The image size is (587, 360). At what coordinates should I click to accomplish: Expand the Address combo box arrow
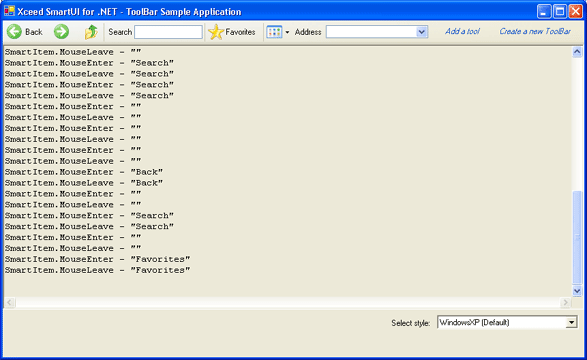[x=422, y=32]
